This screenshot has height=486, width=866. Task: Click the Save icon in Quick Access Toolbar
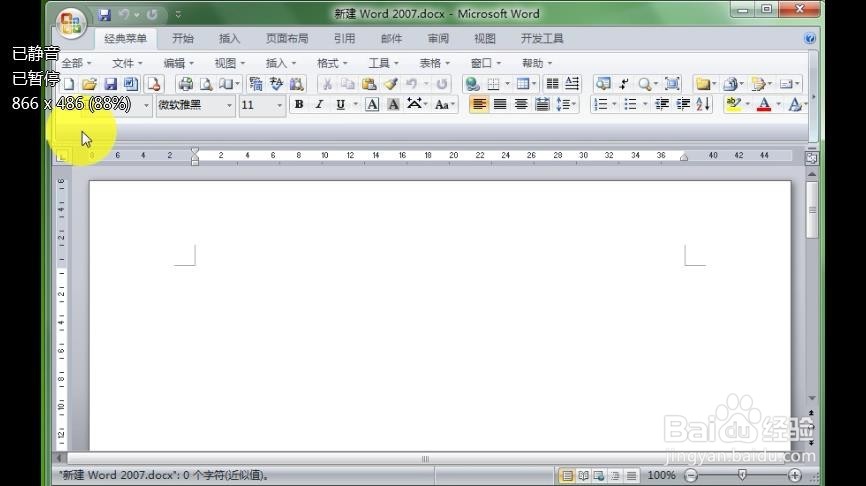pyautogui.click(x=104, y=15)
